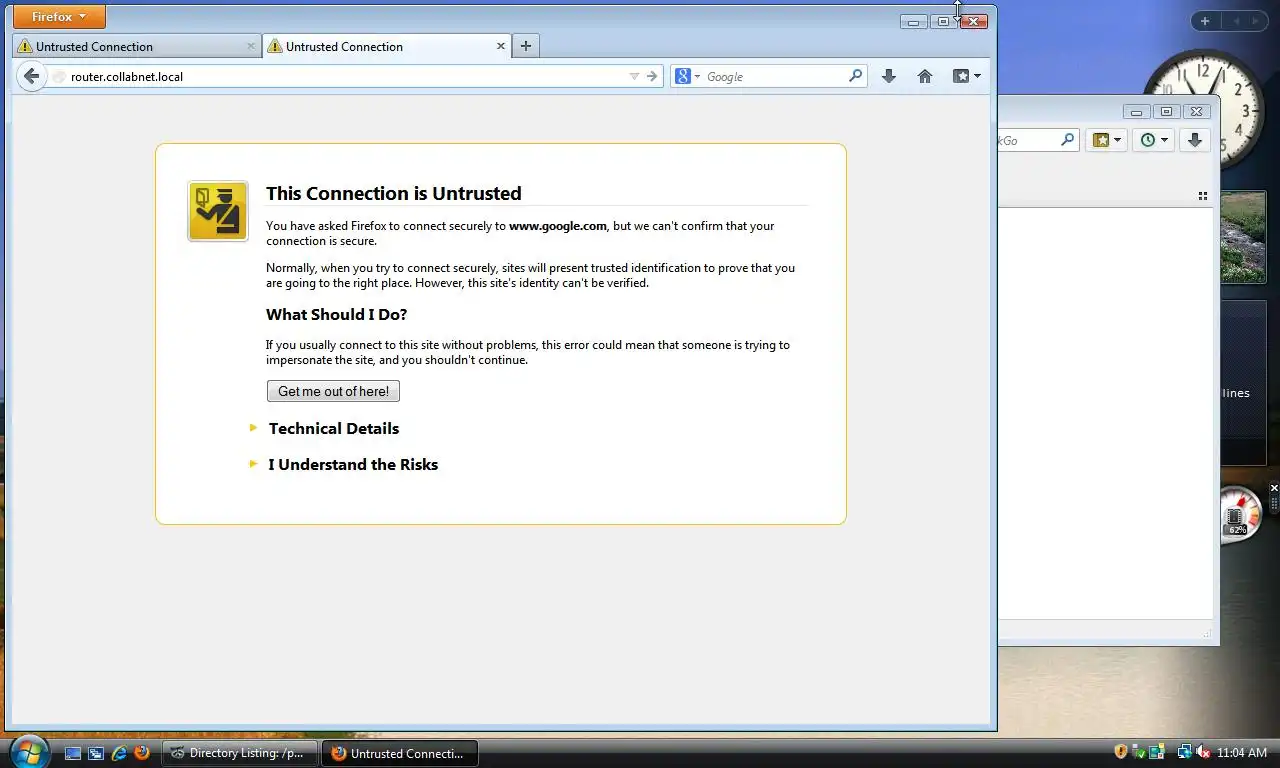Close the first Untrusted Connection tab
This screenshot has width=1280, height=768.
click(x=251, y=46)
